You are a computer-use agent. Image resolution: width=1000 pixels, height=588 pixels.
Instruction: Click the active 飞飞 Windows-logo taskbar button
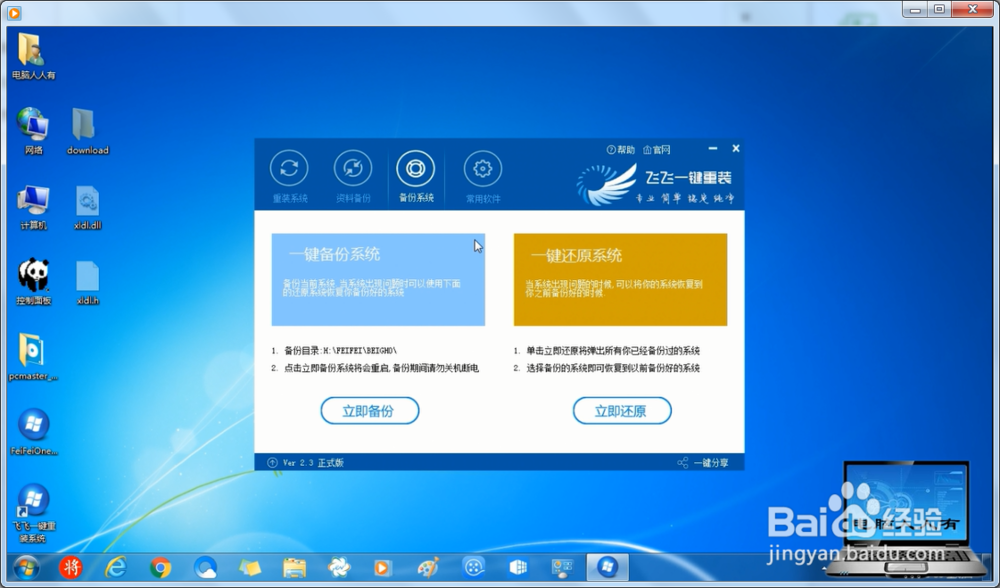(607, 567)
